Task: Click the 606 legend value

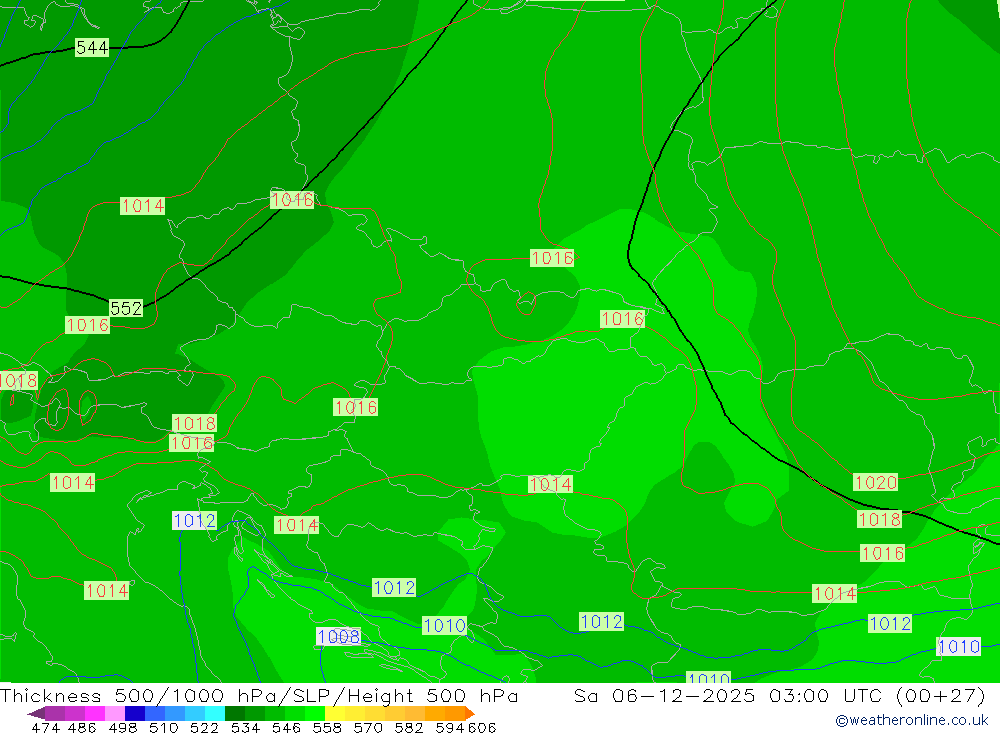Action: tap(482, 727)
